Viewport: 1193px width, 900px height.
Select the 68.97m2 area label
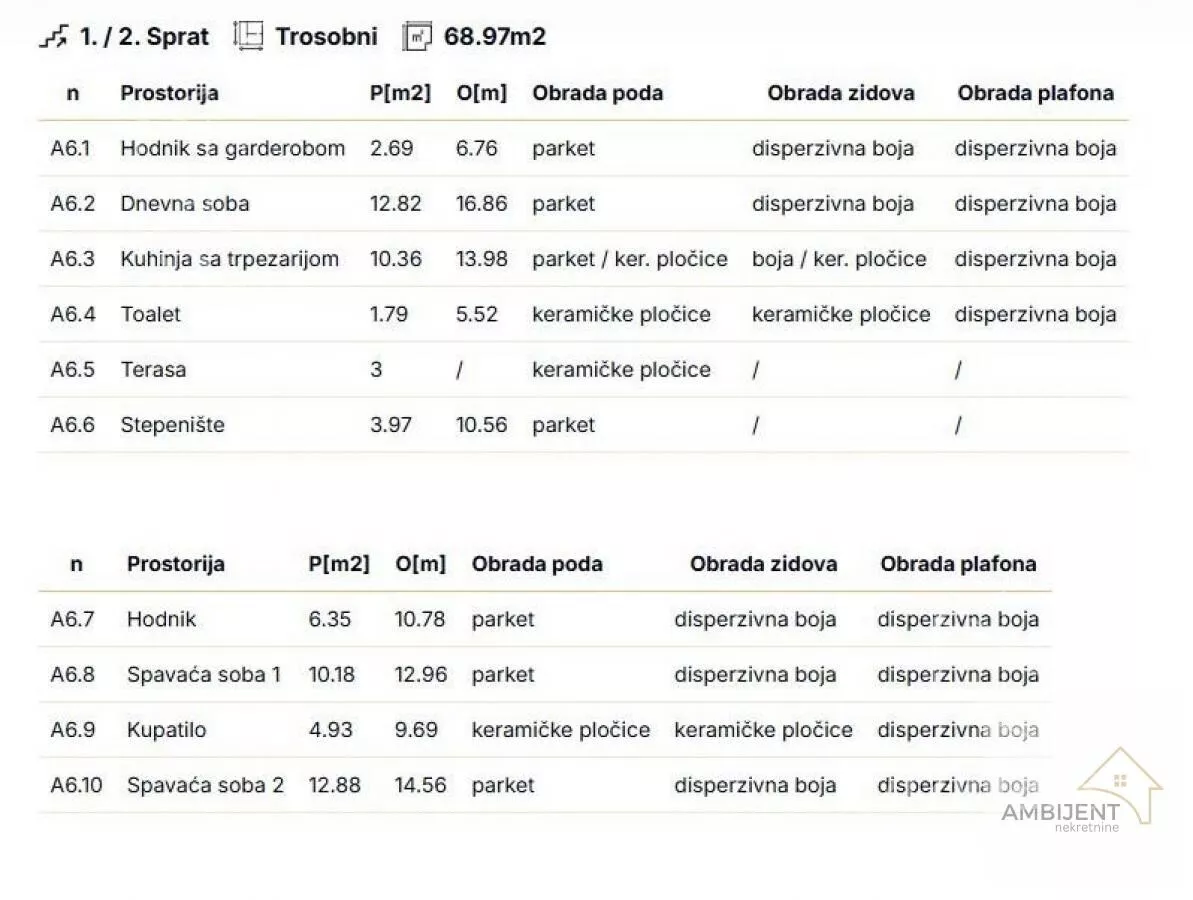pos(495,37)
